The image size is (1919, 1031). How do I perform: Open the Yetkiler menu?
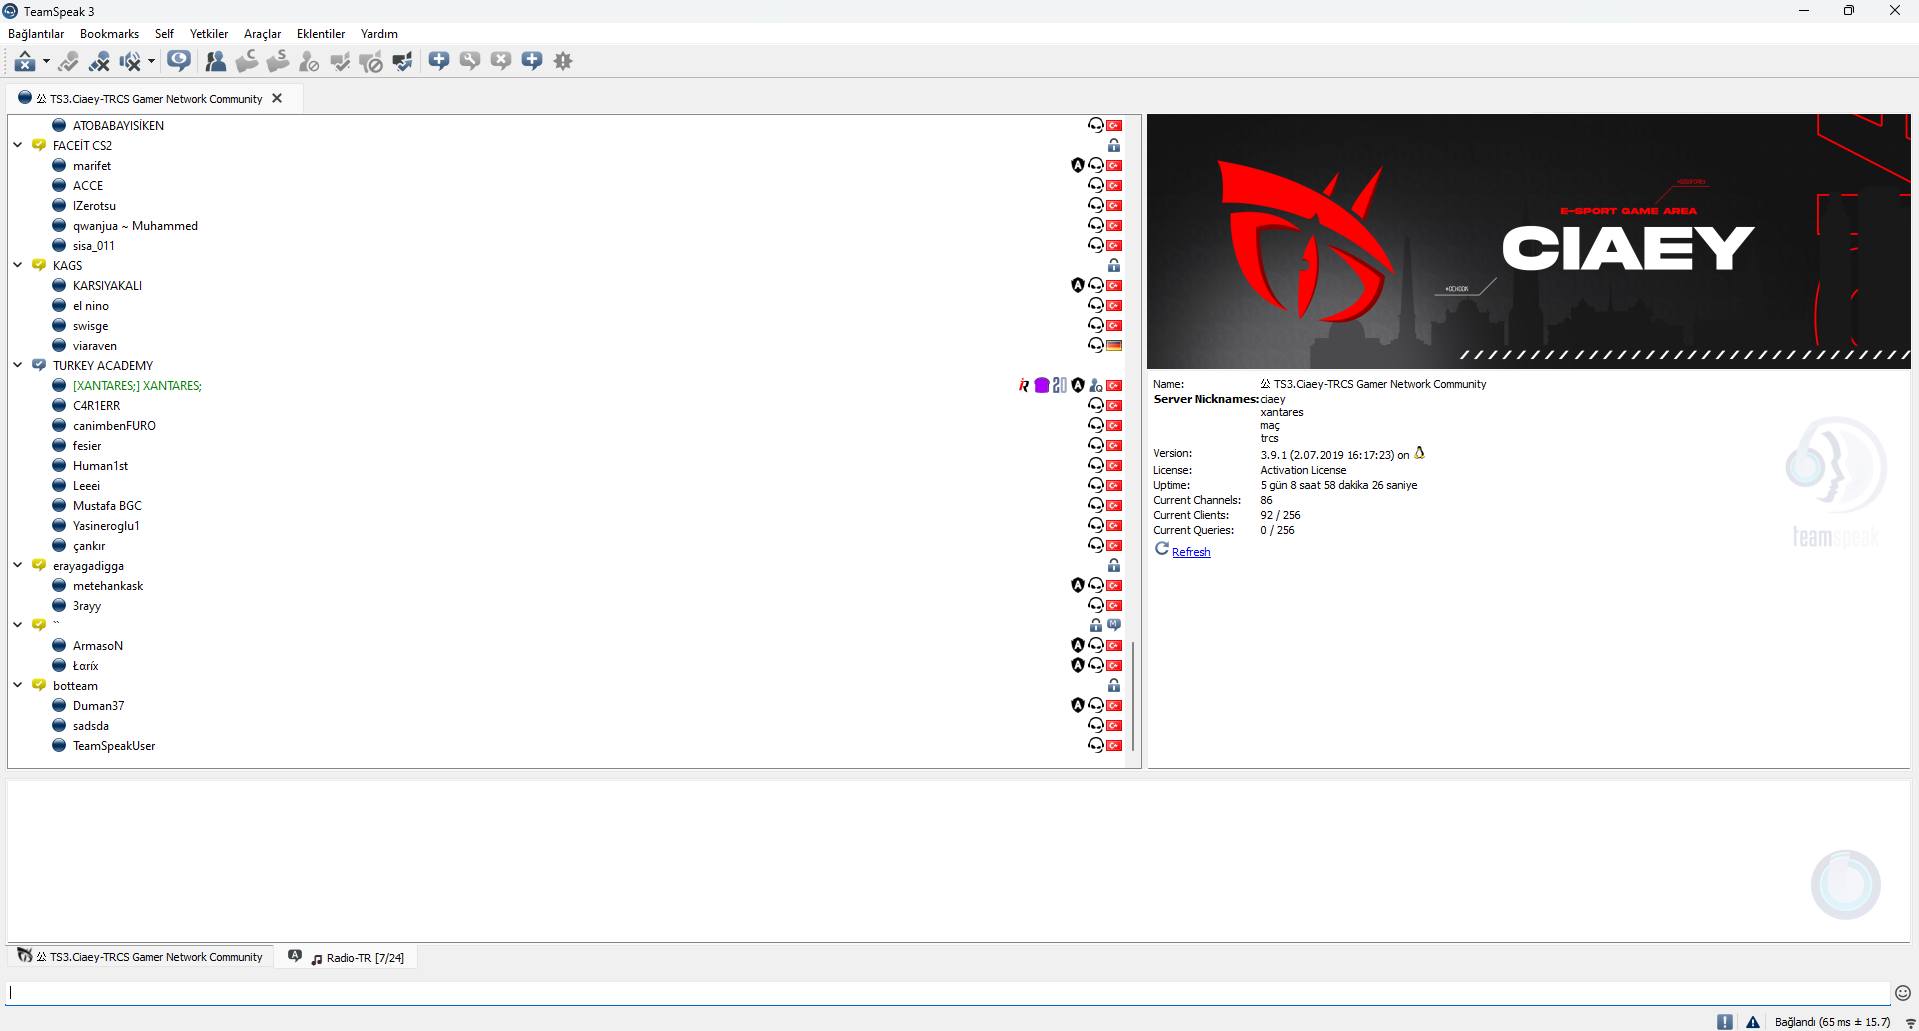(x=209, y=34)
